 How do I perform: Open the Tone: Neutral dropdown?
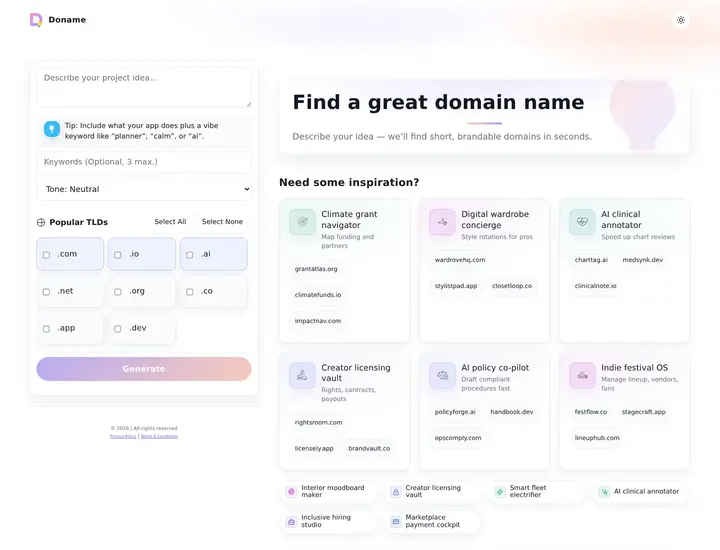144,189
